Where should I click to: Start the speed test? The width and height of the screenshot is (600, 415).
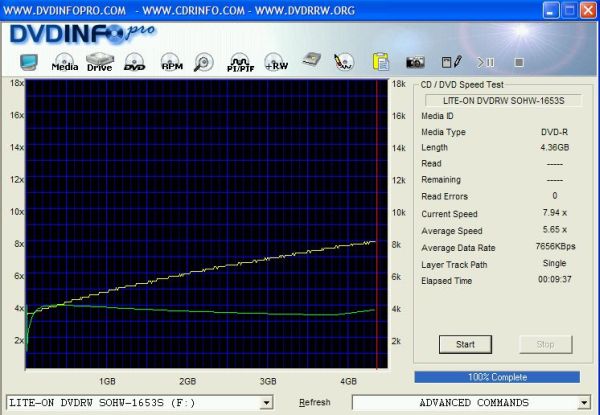coord(465,345)
